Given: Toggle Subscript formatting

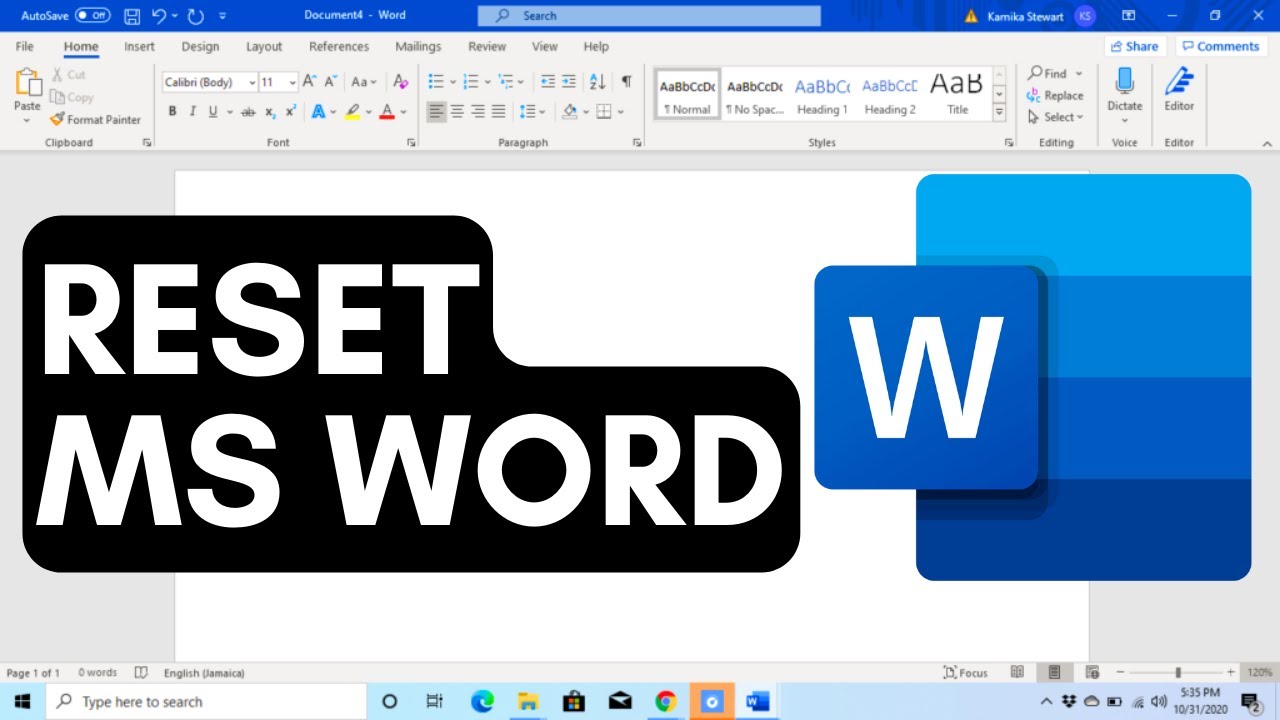Looking at the screenshot, I should 270,111.
